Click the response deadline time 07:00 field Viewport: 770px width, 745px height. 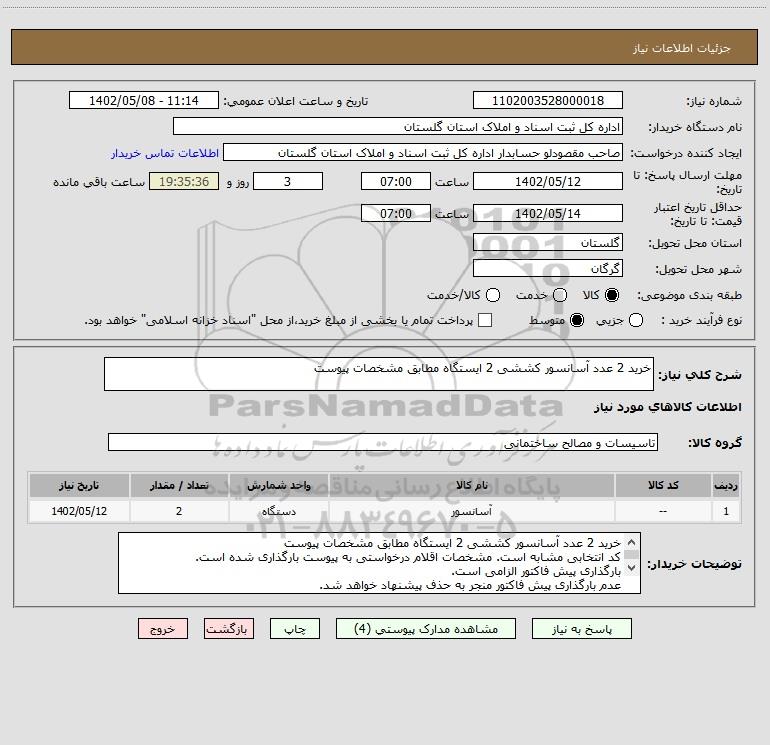[x=396, y=181]
